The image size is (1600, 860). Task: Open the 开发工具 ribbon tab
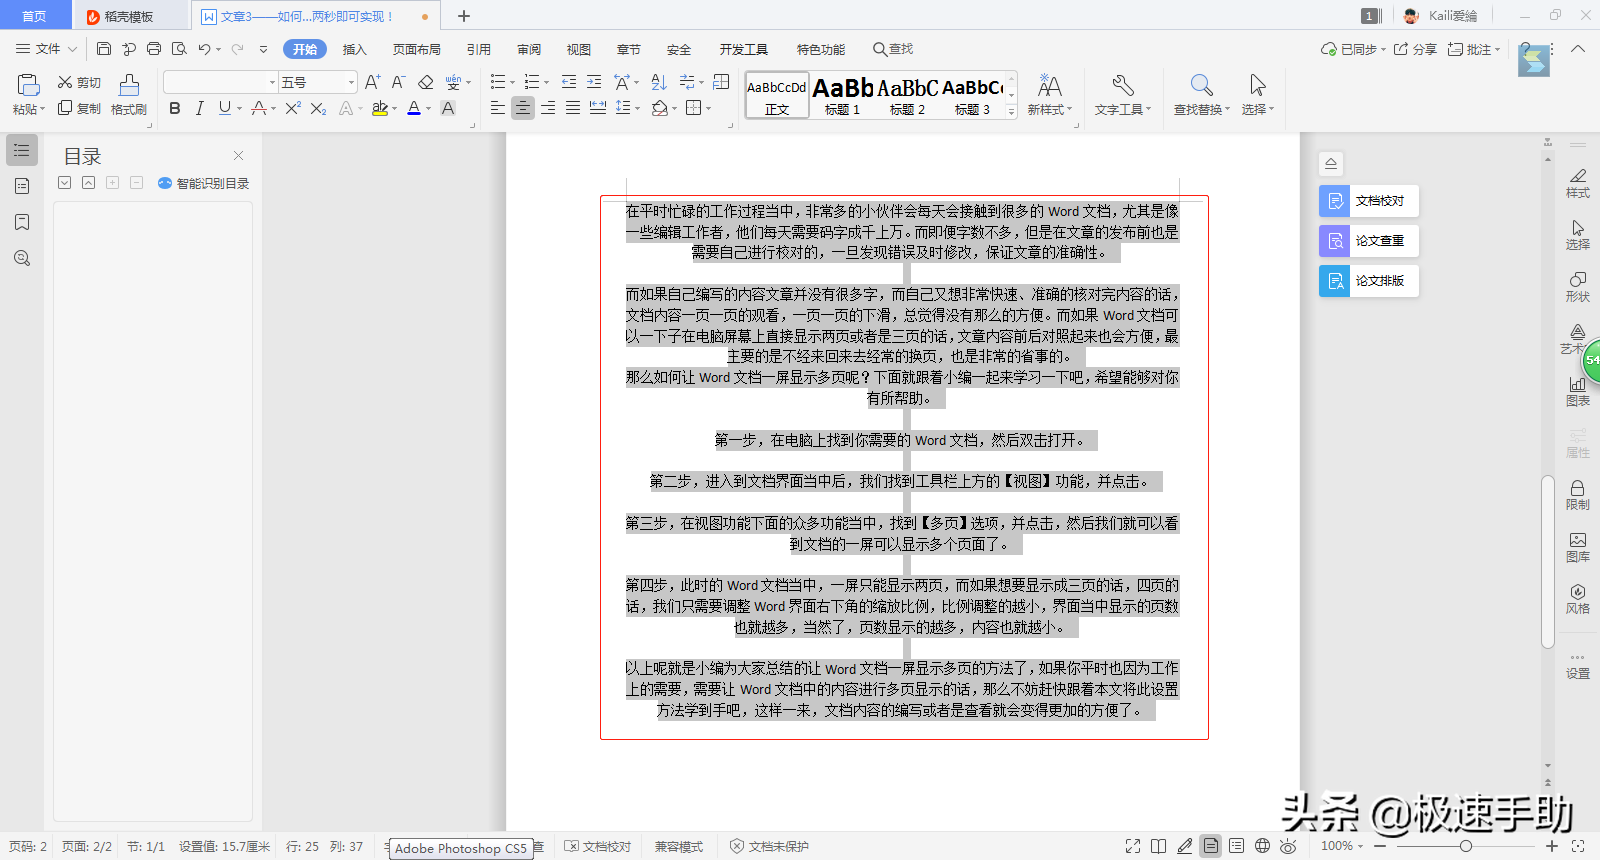click(x=744, y=49)
